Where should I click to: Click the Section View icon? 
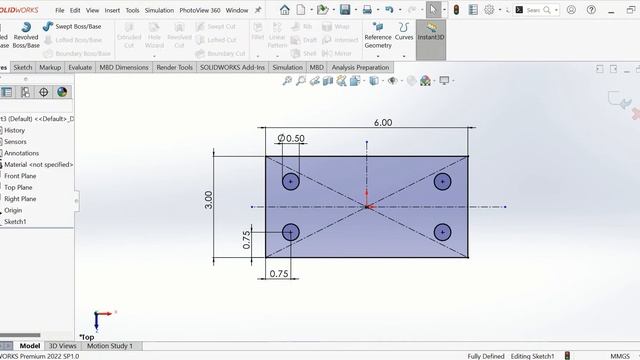(328, 81)
